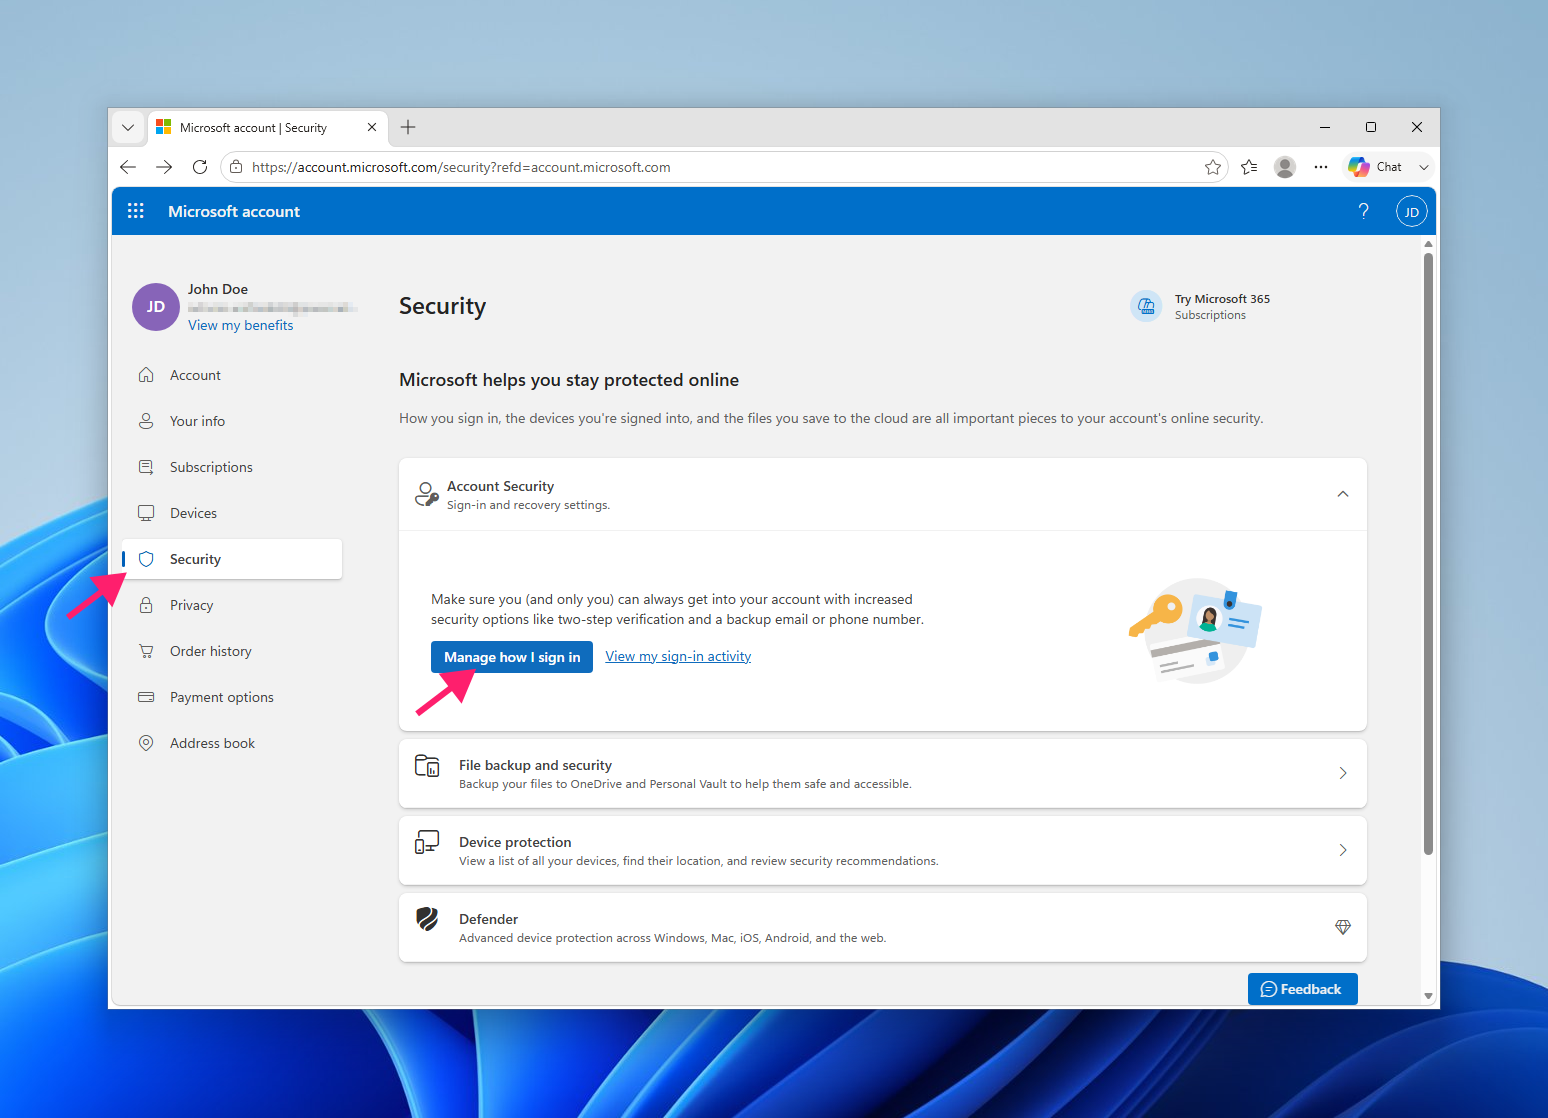Click the Defender premium diamond icon
This screenshot has height=1118, width=1548.
1343,927
